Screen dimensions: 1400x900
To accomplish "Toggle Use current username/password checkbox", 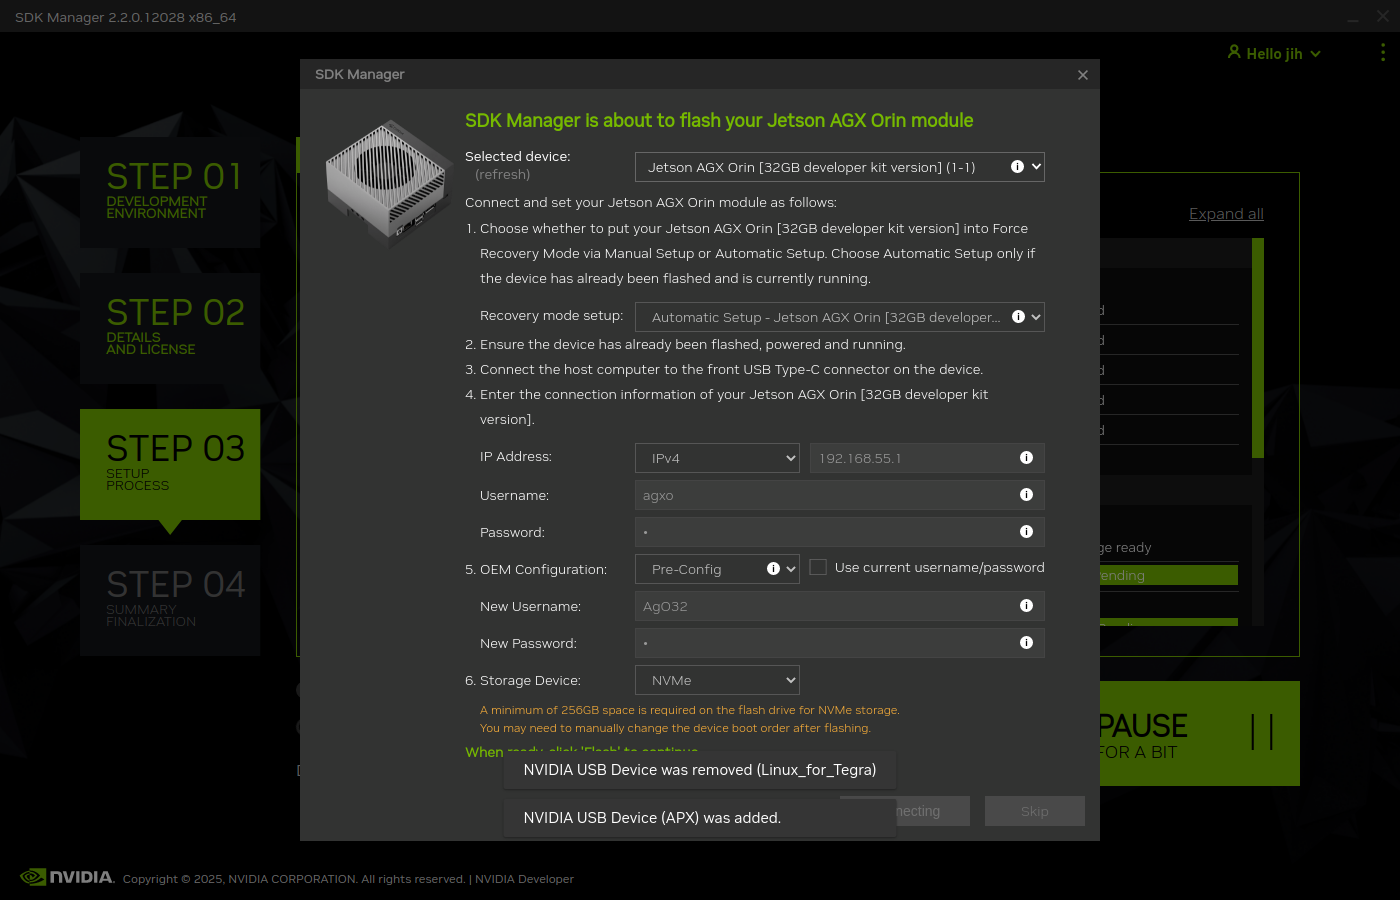I will [818, 567].
